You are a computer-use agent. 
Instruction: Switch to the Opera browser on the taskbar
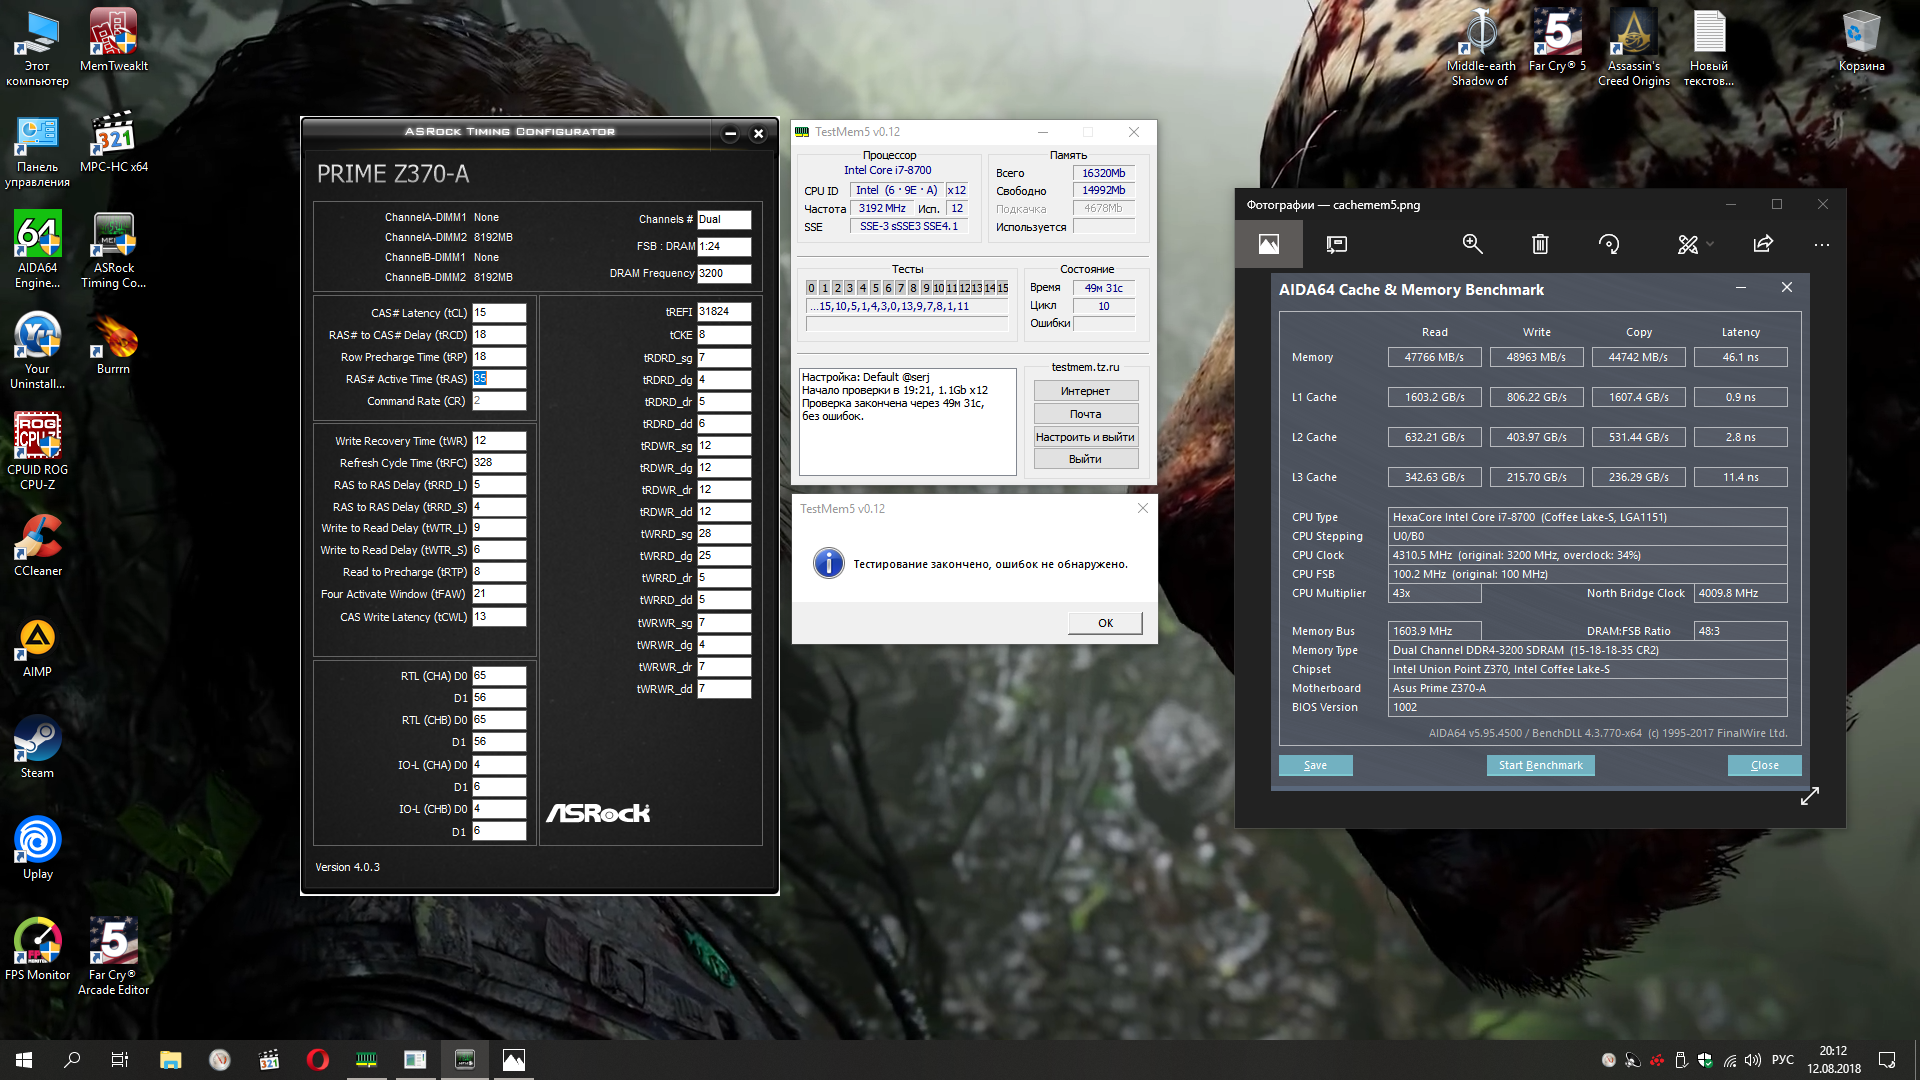tap(317, 1060)
